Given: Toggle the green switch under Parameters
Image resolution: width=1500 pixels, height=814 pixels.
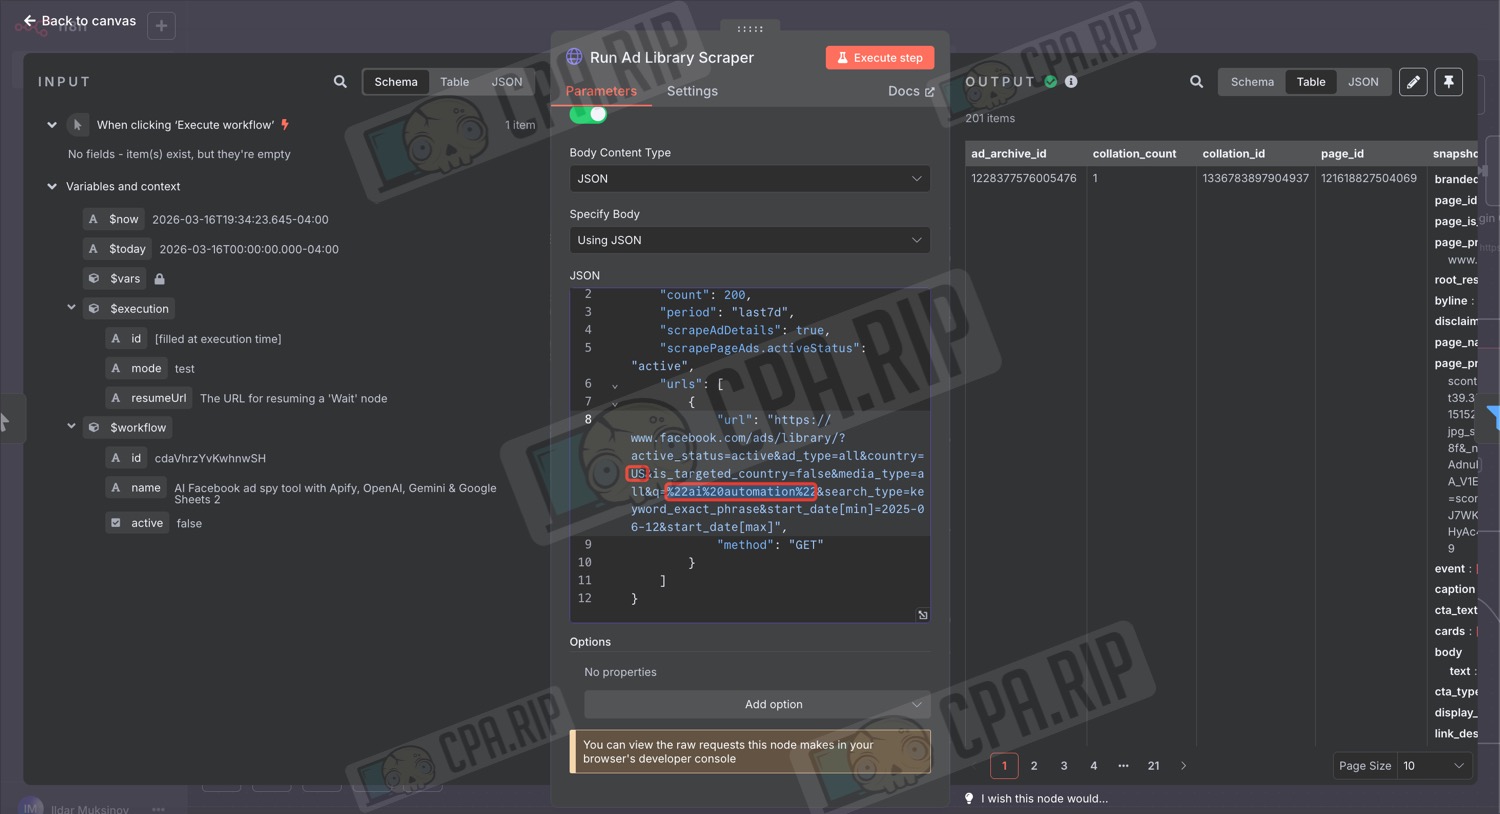Looking at the screenshot, I should pyautogui.click(x=588, y=114).
